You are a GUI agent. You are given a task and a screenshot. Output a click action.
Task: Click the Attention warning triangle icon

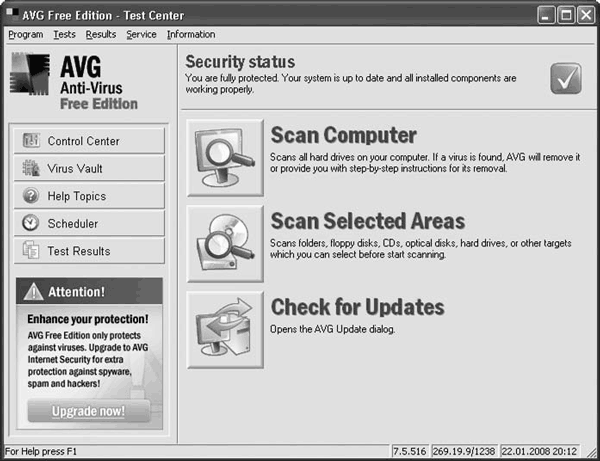tap(34, 292)
